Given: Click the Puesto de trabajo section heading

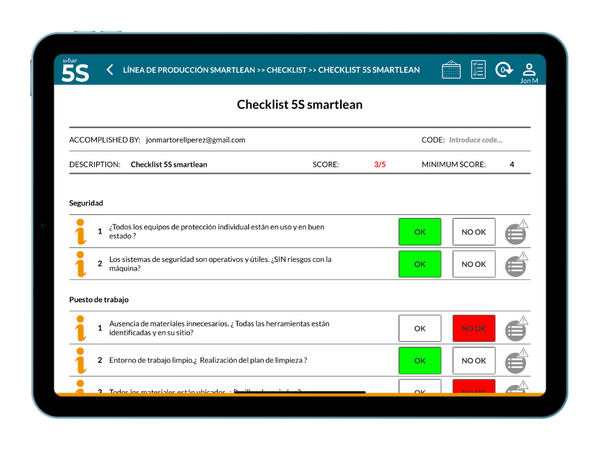Looking at the screenshot, I should [99, 300].
